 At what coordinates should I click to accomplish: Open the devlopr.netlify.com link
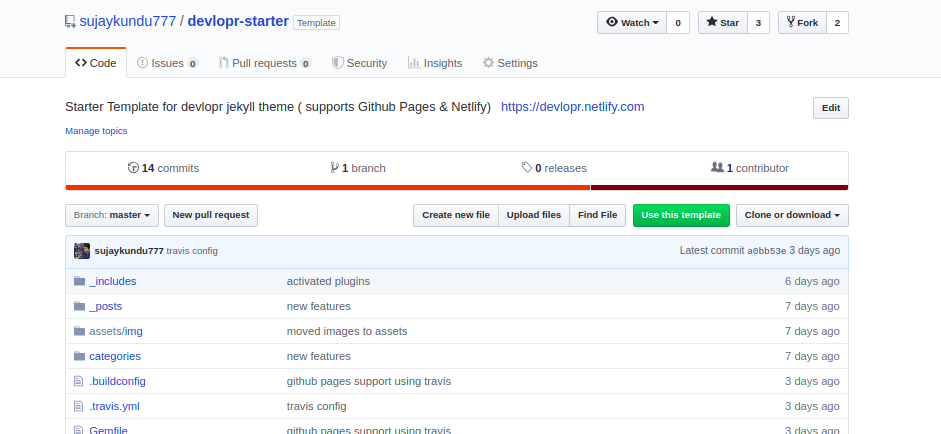pyautogui.click(x=572, y=106)
